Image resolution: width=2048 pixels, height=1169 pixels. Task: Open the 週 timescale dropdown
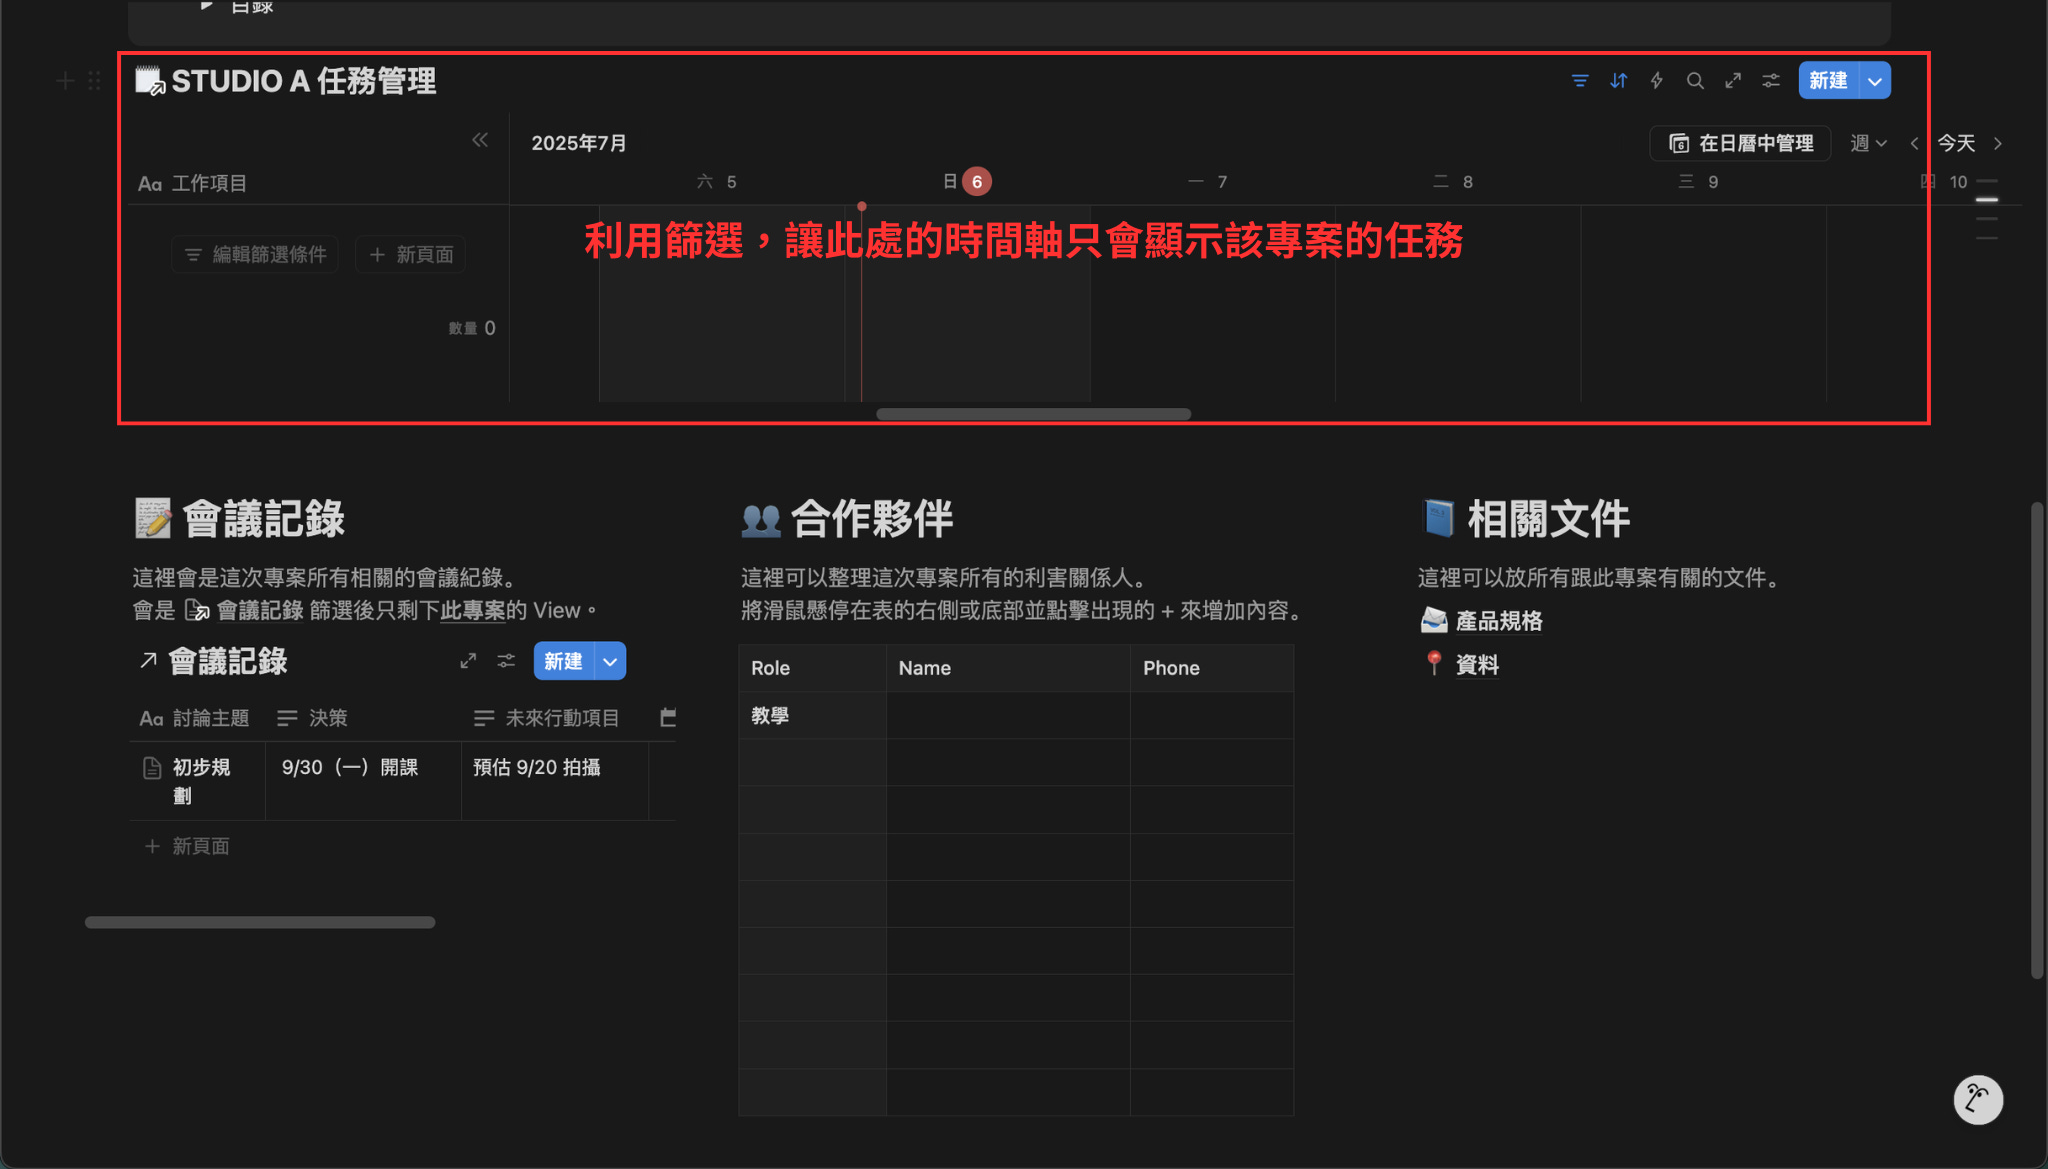coord(1867,143)
